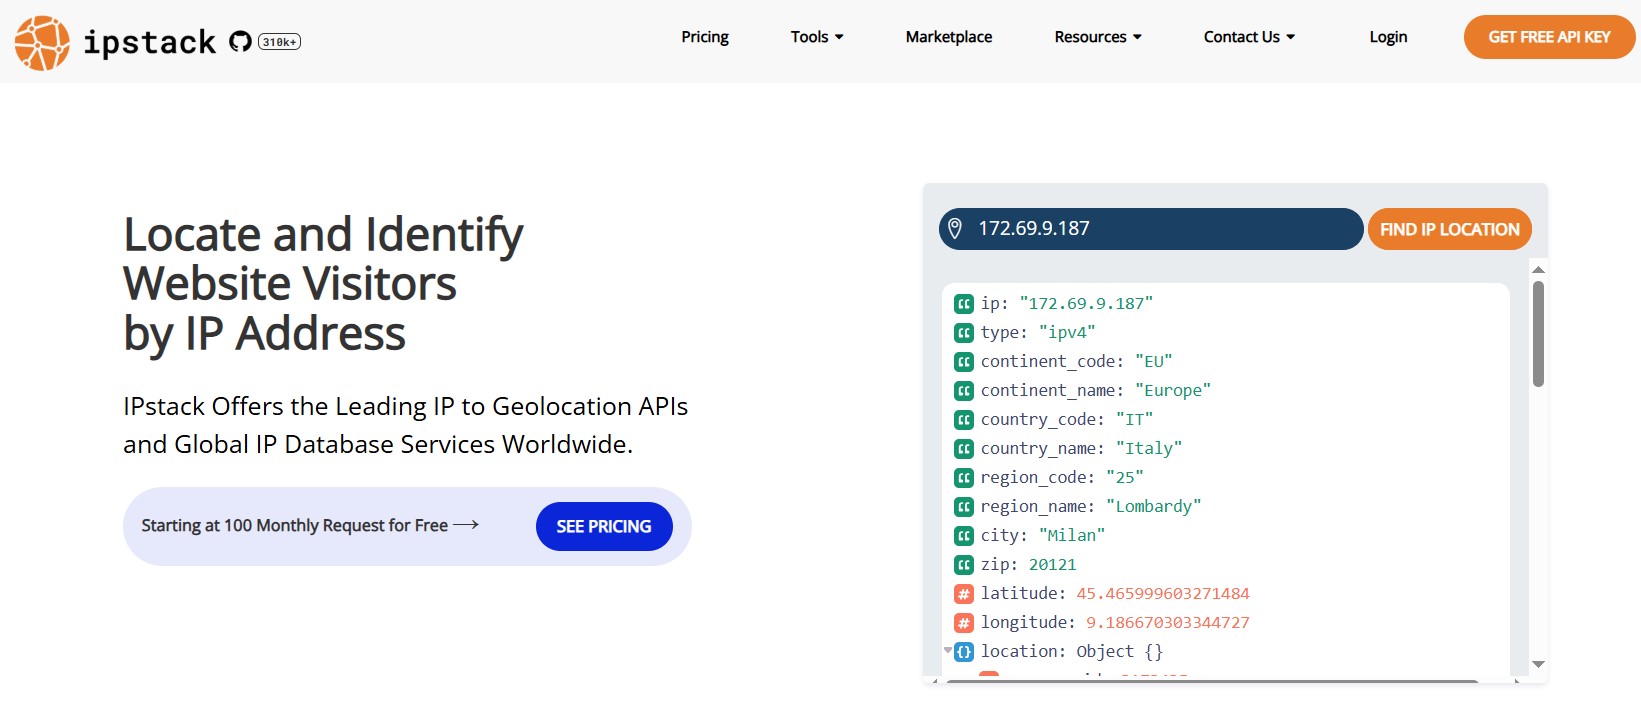This screenshot has height=702, width=1641.
Task: Open the GitHub icon link
Action: pyautogui.click(x=240, y=41)
